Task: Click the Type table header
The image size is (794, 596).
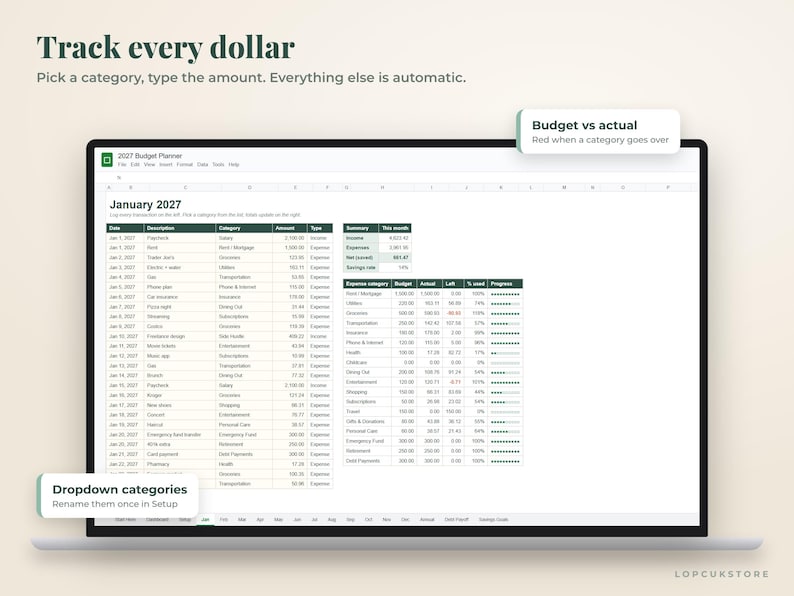Action: (320, 228)
